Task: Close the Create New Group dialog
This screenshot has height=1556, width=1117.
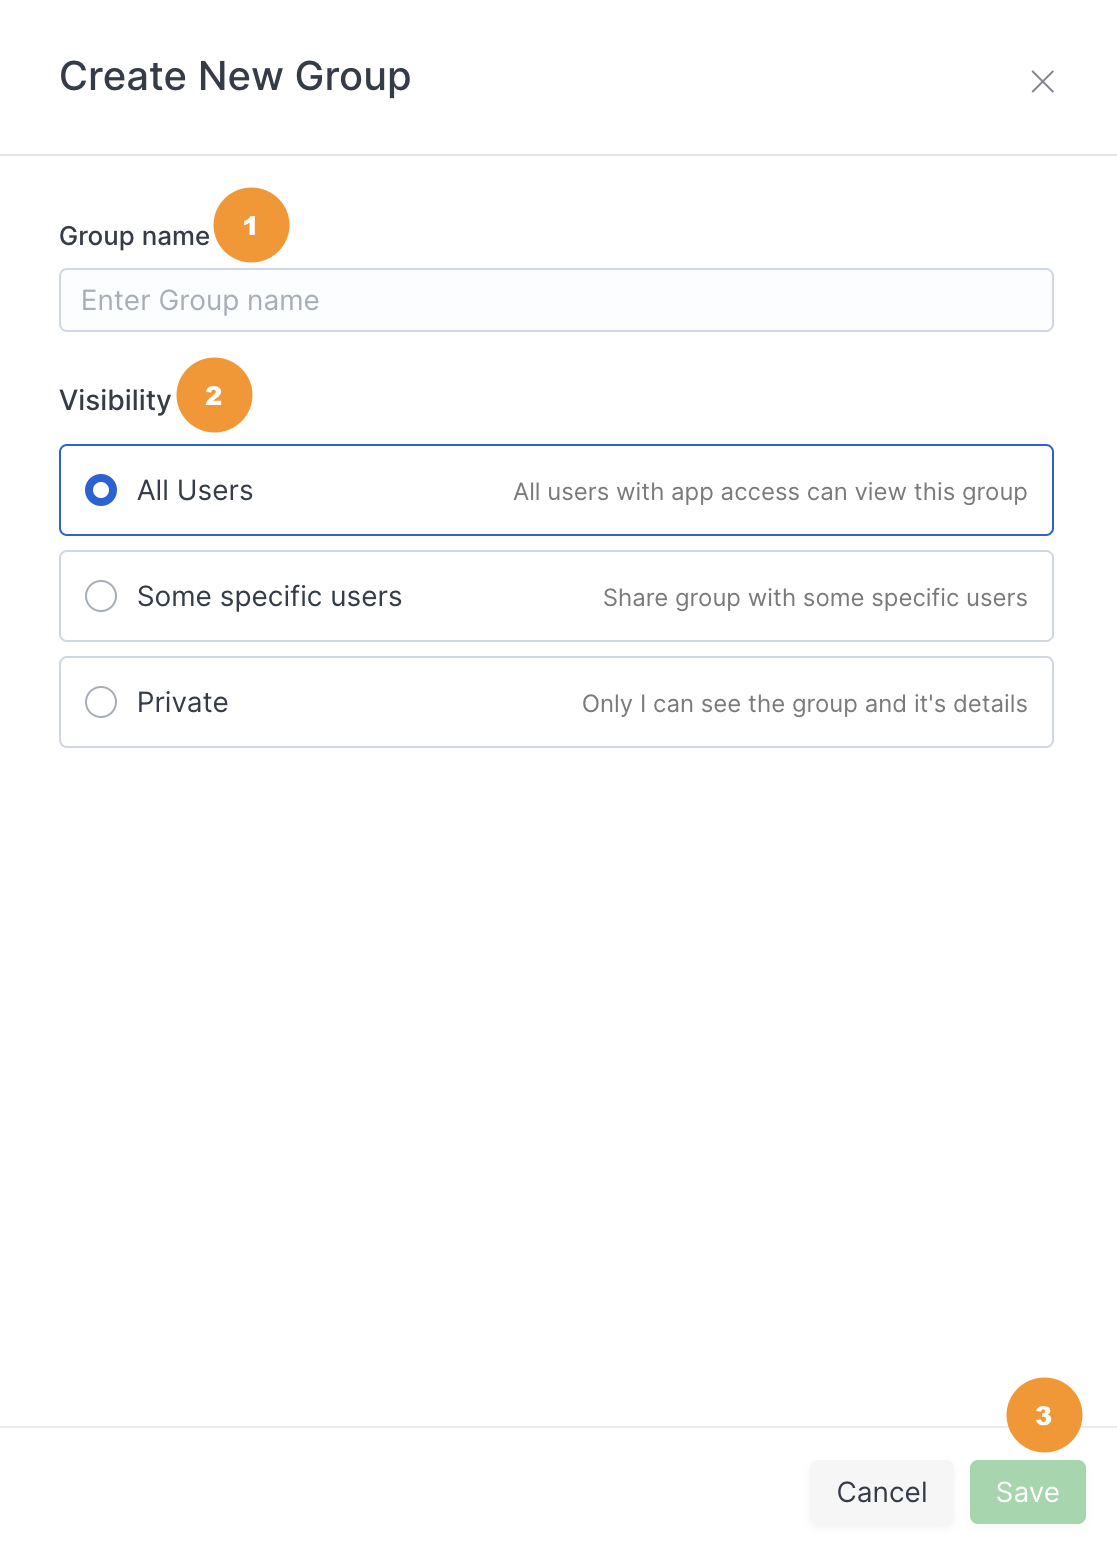Action: [1042, 82]
